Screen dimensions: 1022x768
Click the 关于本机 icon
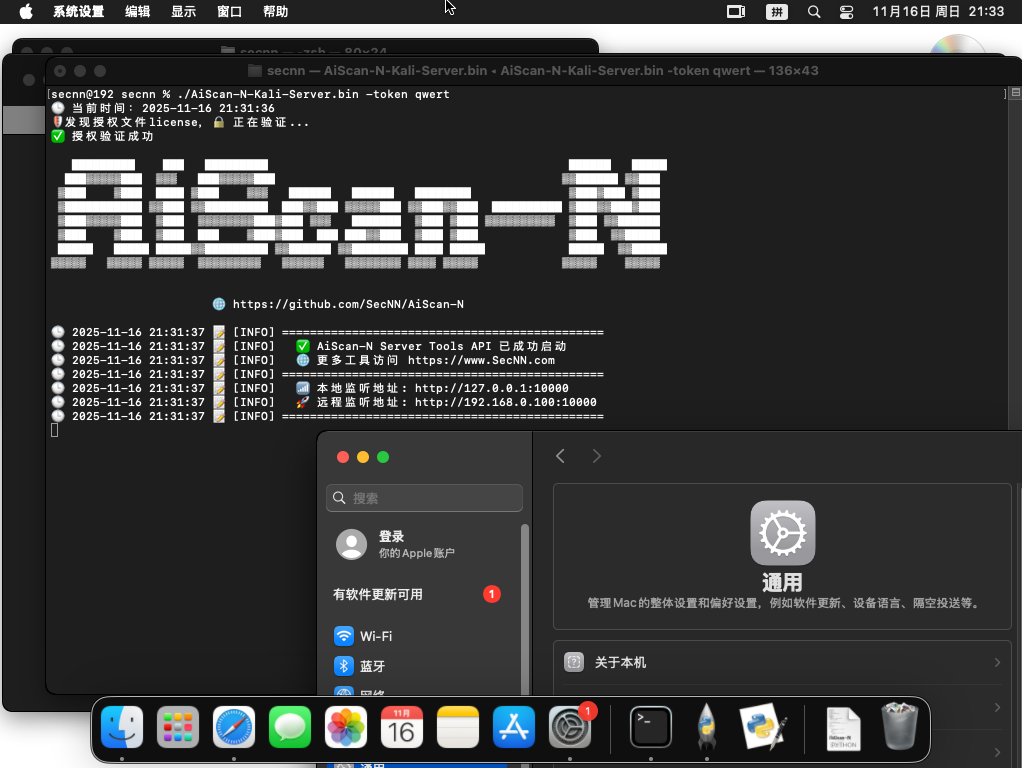point(574,662)
